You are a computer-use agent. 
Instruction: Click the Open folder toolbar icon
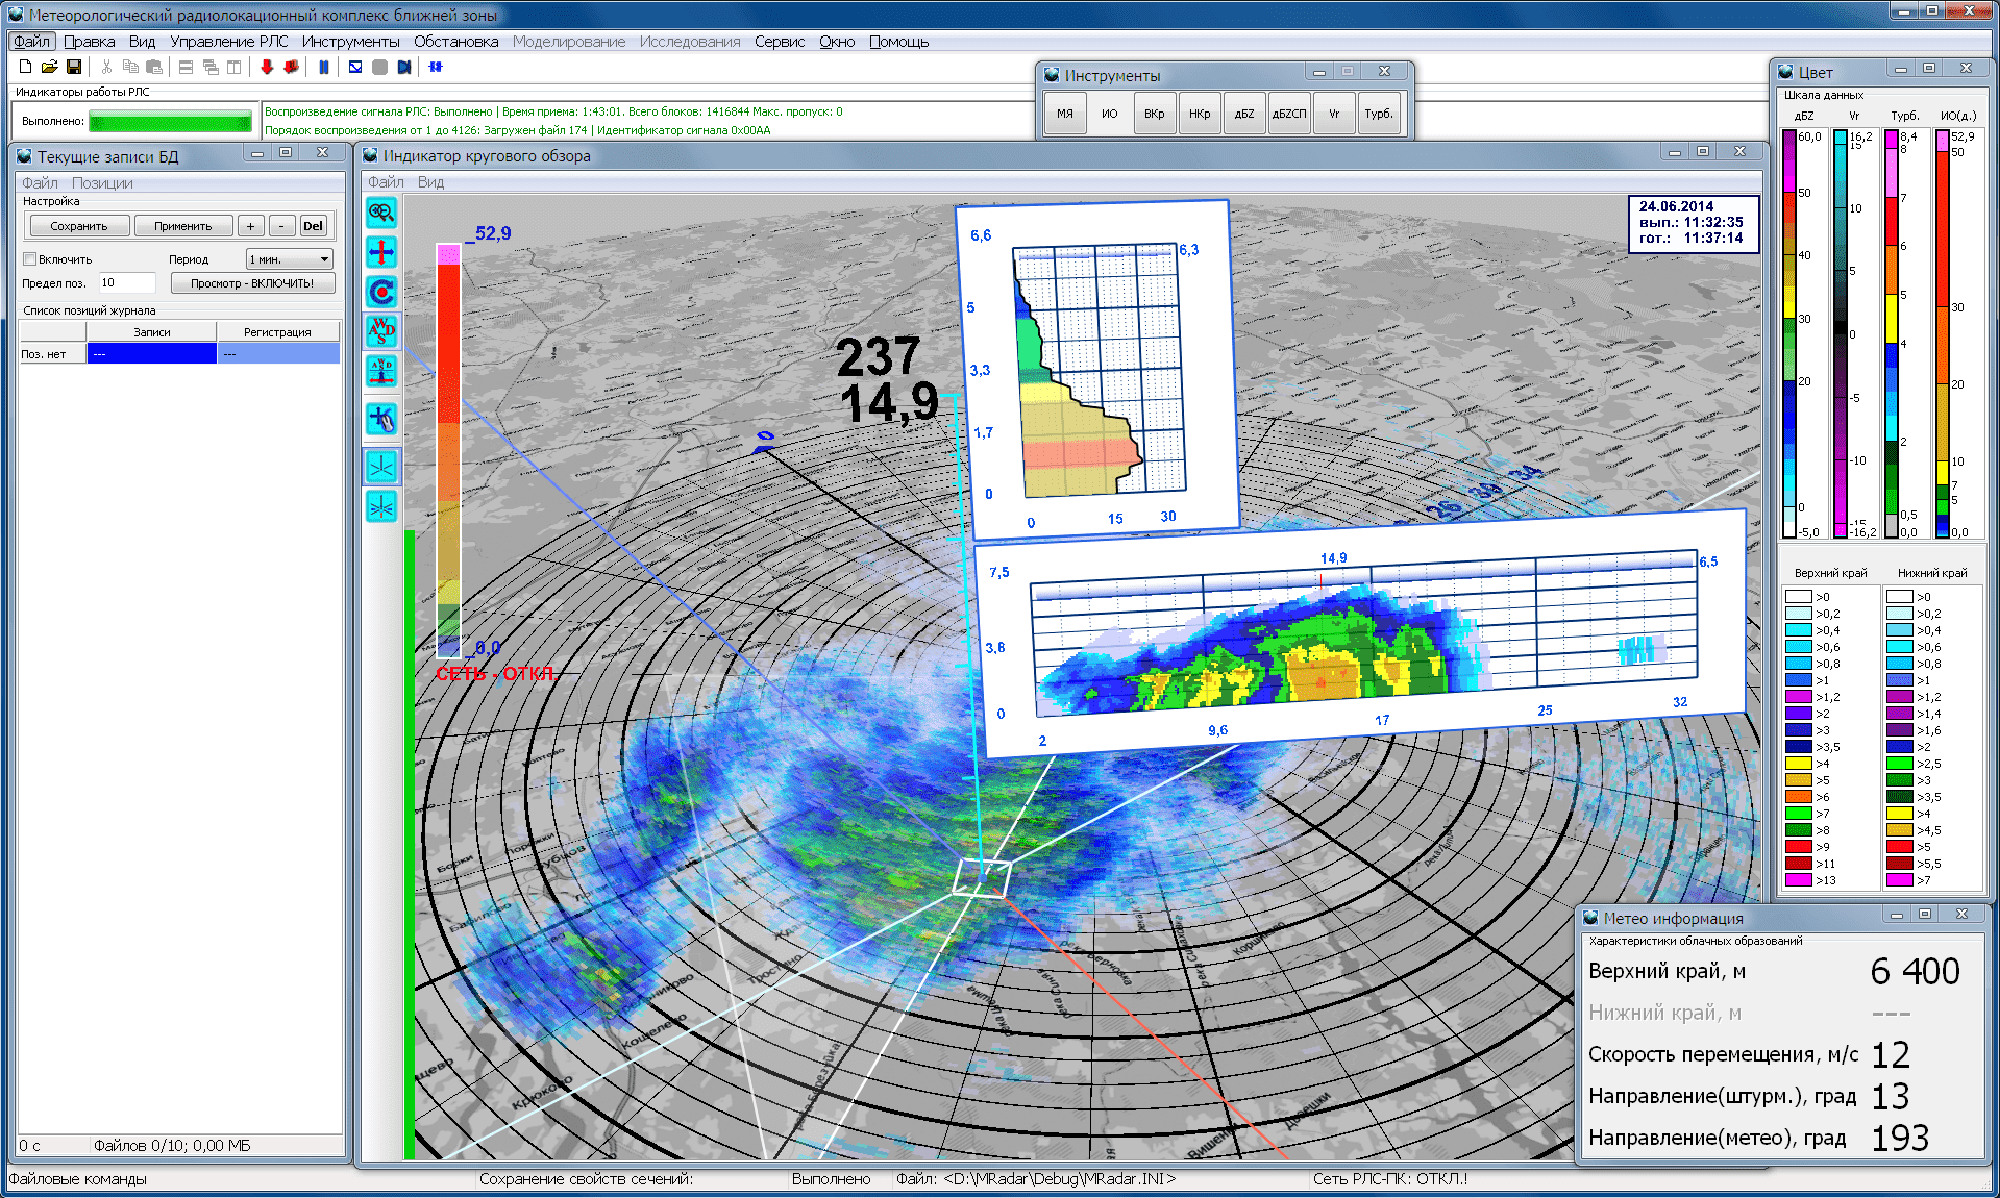point(50,67)
